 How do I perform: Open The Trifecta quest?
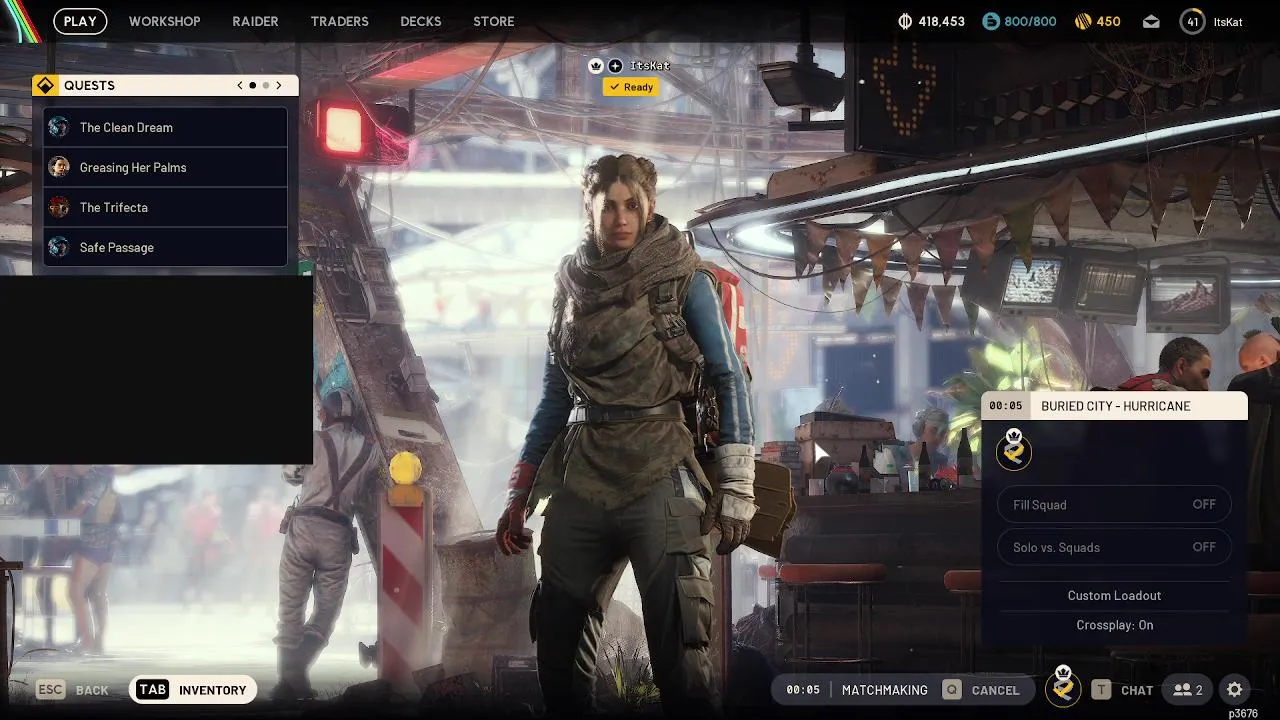pos(165,207)
